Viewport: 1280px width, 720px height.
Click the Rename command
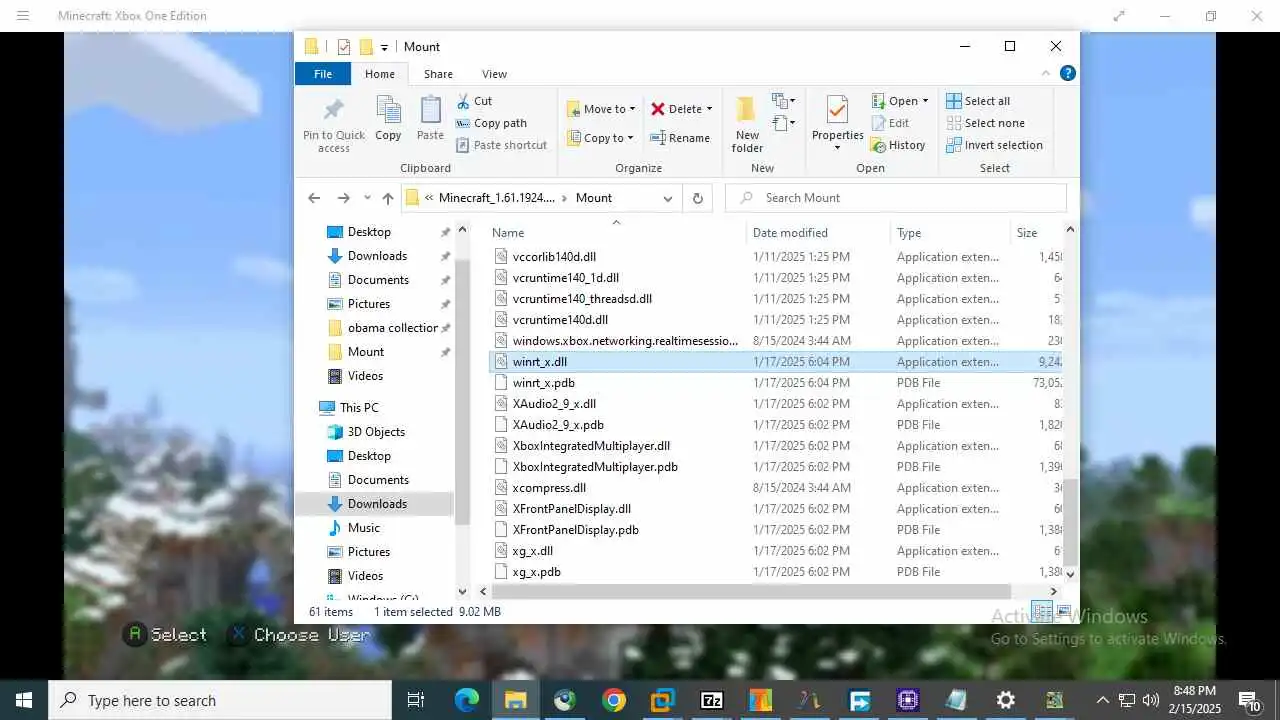(680, 138)
